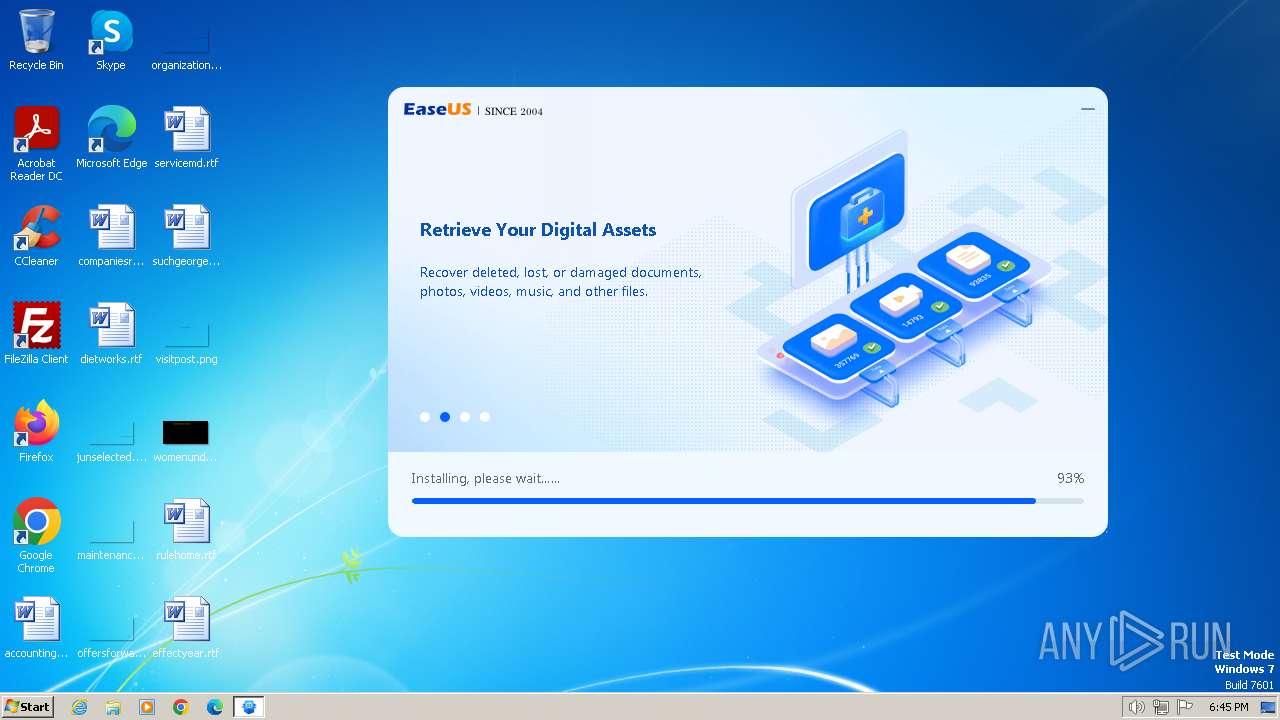Open the volume control in system tray

[1136, 707]
